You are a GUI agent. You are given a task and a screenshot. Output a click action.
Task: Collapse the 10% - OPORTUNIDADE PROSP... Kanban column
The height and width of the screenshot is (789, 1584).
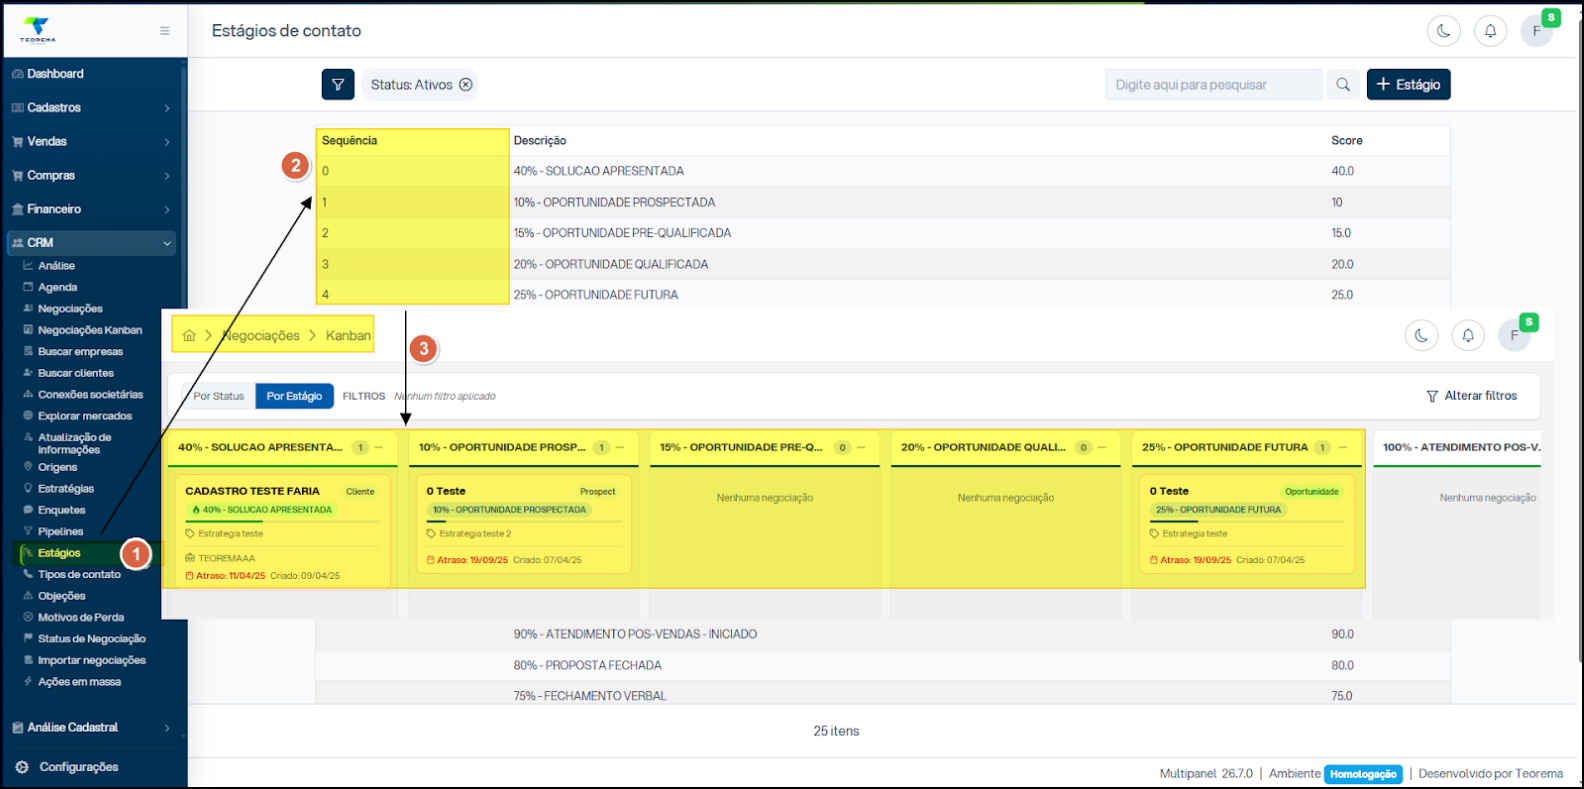(x=620, y=448)
